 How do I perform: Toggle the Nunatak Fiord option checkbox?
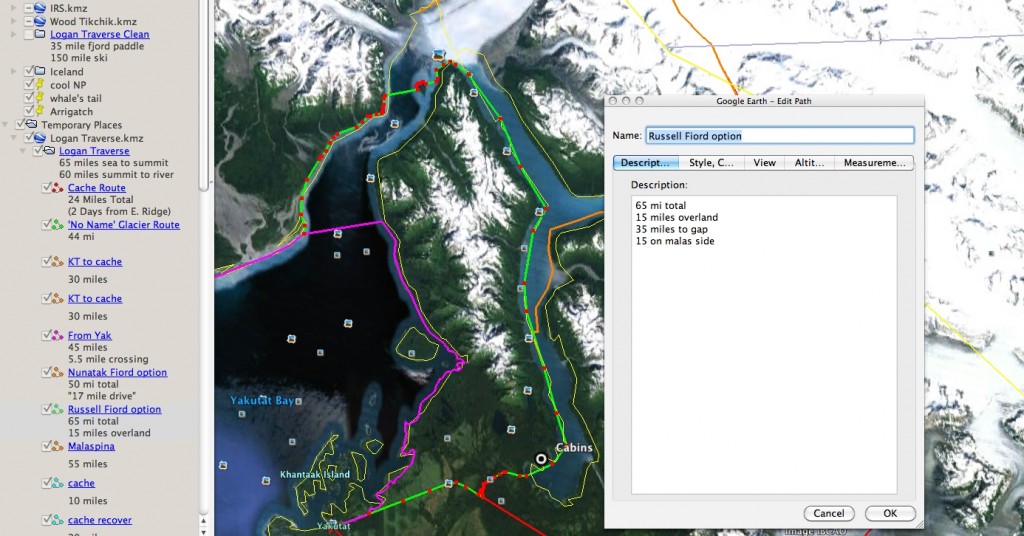[46, 373]
